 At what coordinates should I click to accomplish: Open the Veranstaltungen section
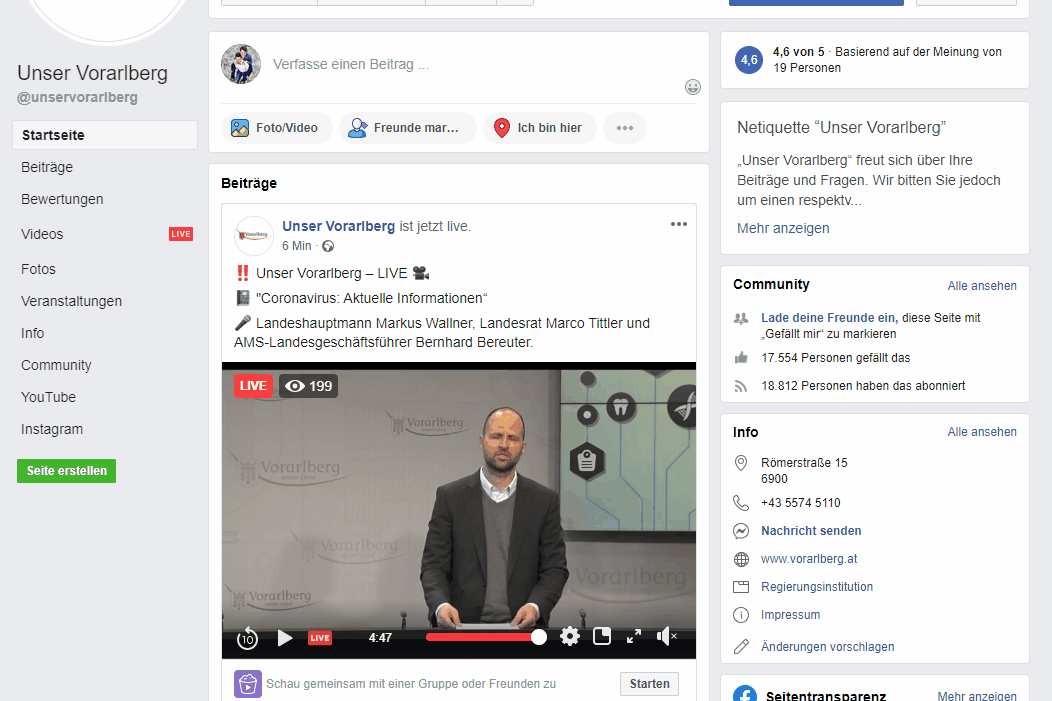click(x=72, y=301)
